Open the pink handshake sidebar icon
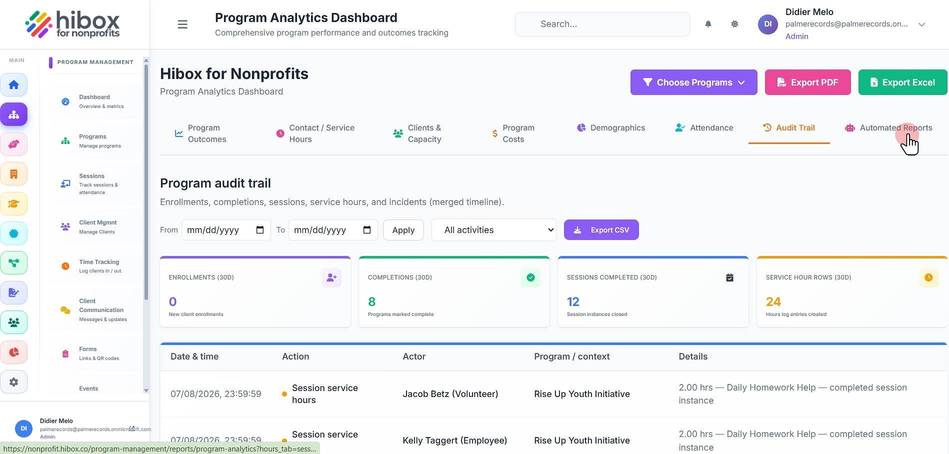 coord(14,144)
